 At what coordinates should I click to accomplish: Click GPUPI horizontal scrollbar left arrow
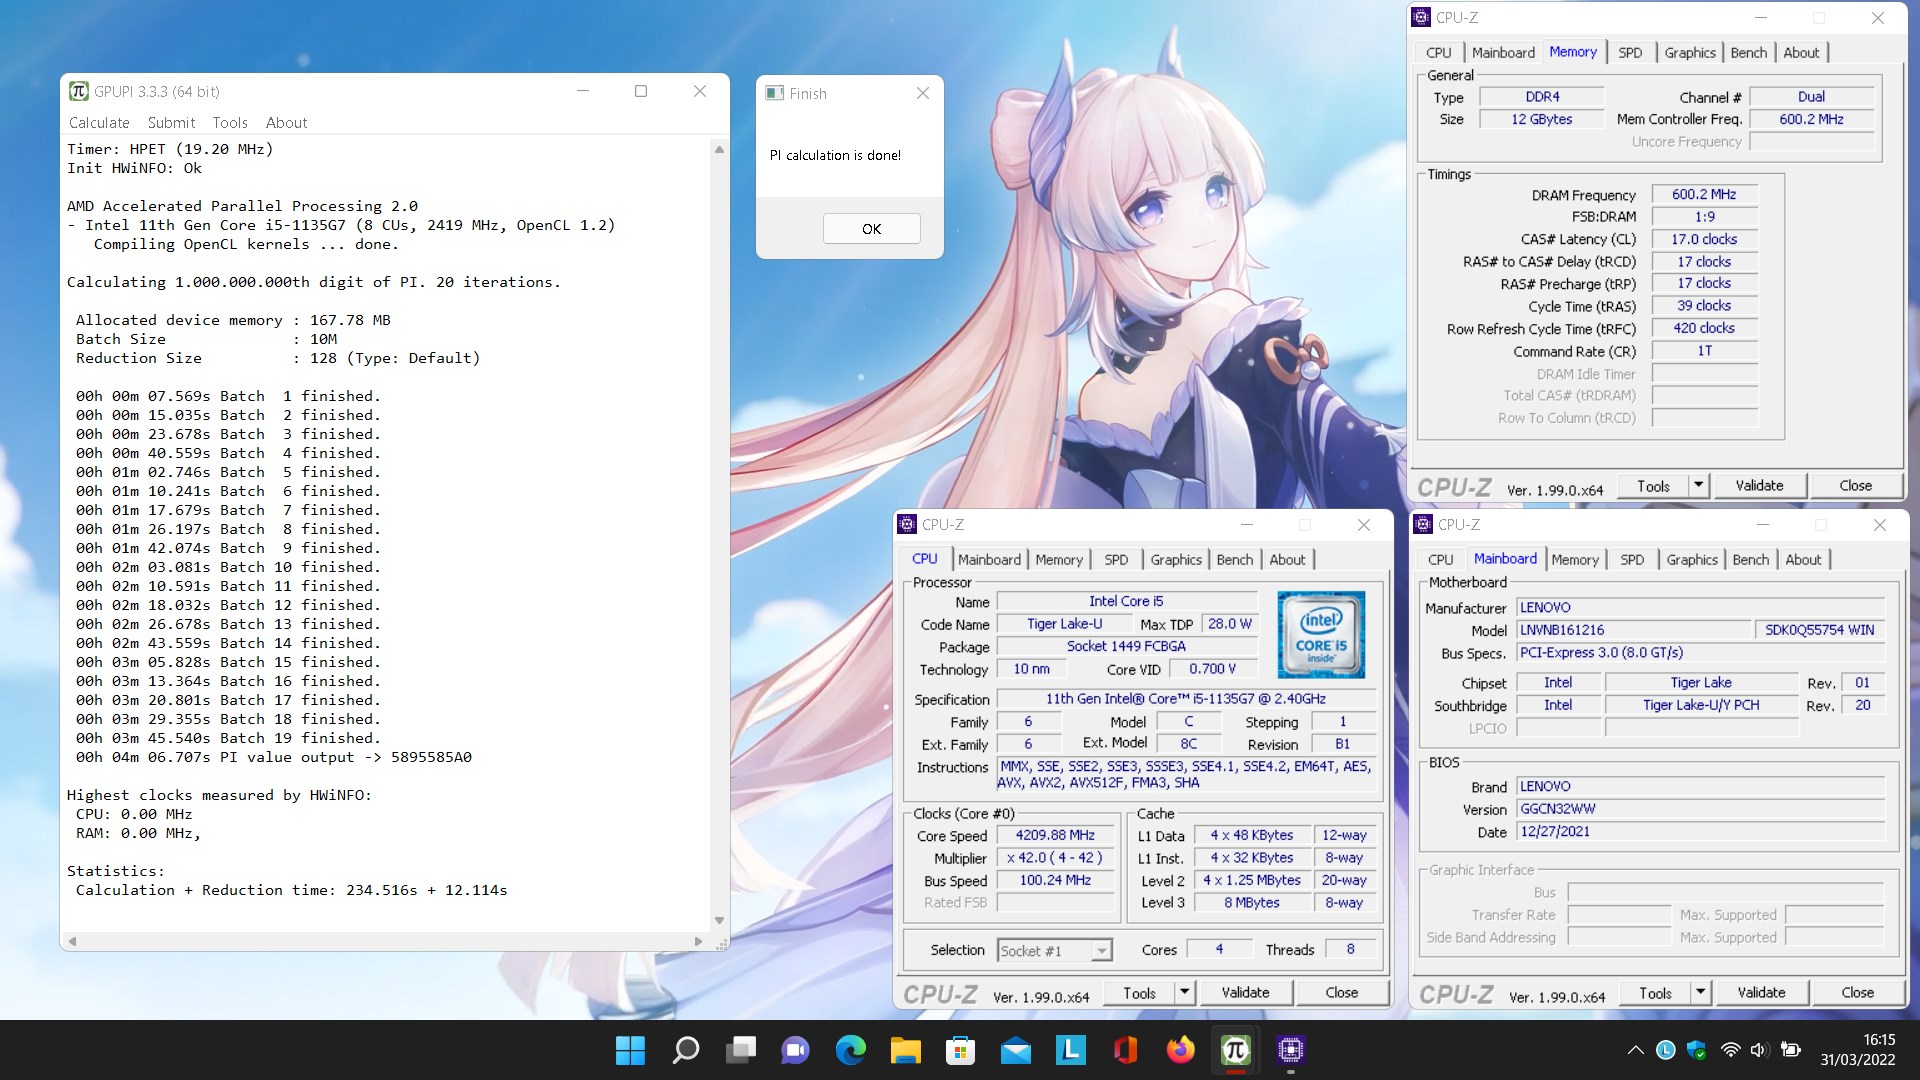click(72, 941)
